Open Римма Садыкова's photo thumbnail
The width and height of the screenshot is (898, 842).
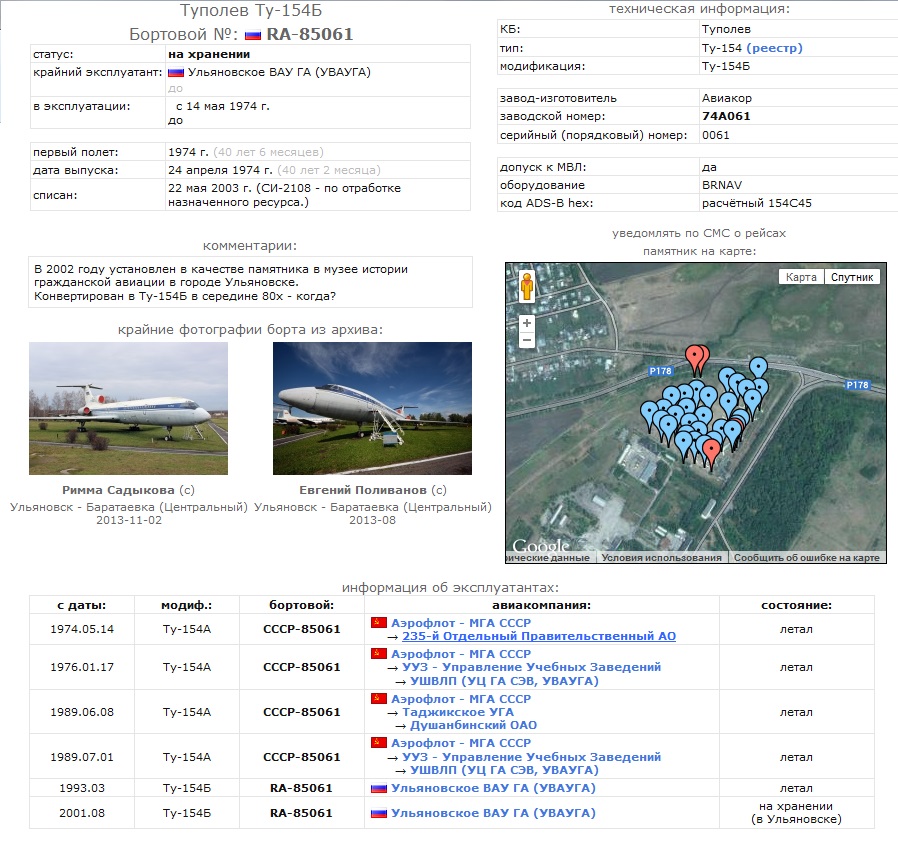pyautogui.click(x=128, y=407)
